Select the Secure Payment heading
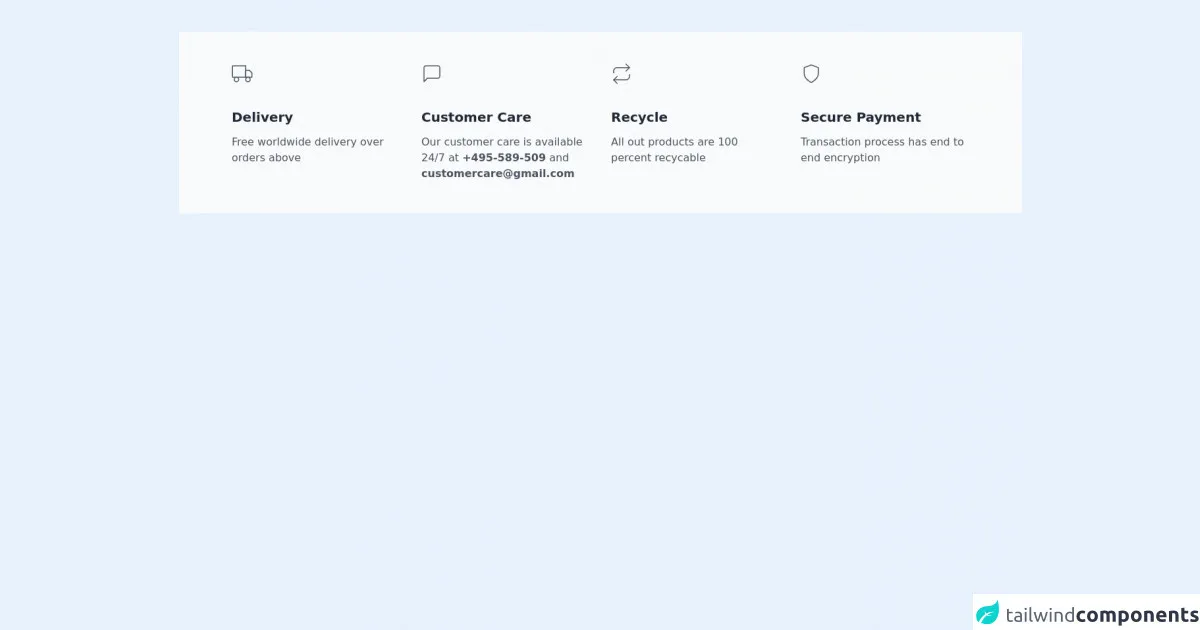Image resolution: width=1200 pixels, height=630 pixels. 860,117
